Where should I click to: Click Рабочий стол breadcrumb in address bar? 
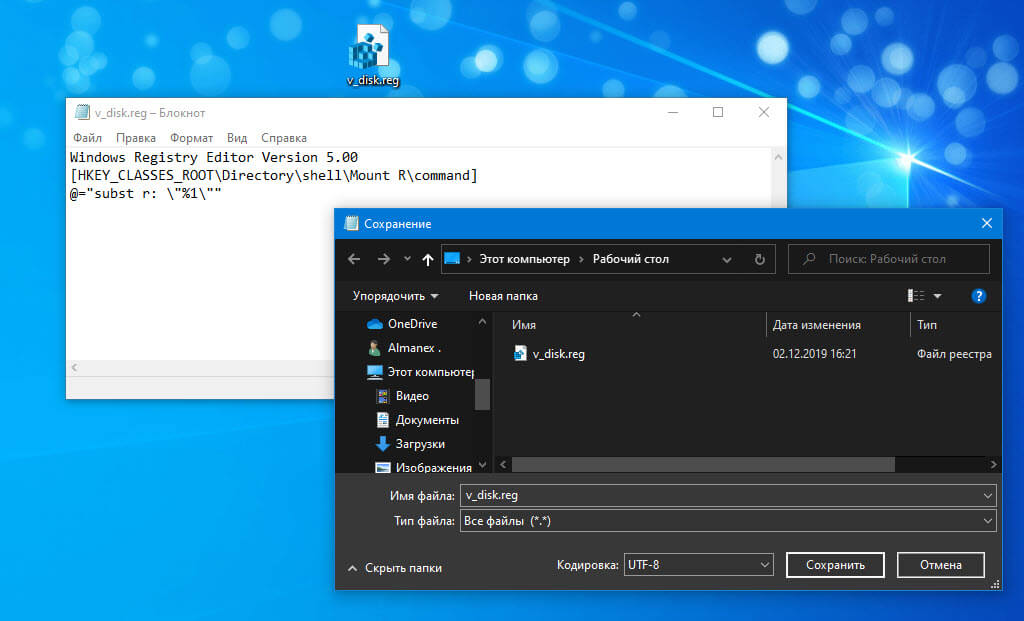631,259
